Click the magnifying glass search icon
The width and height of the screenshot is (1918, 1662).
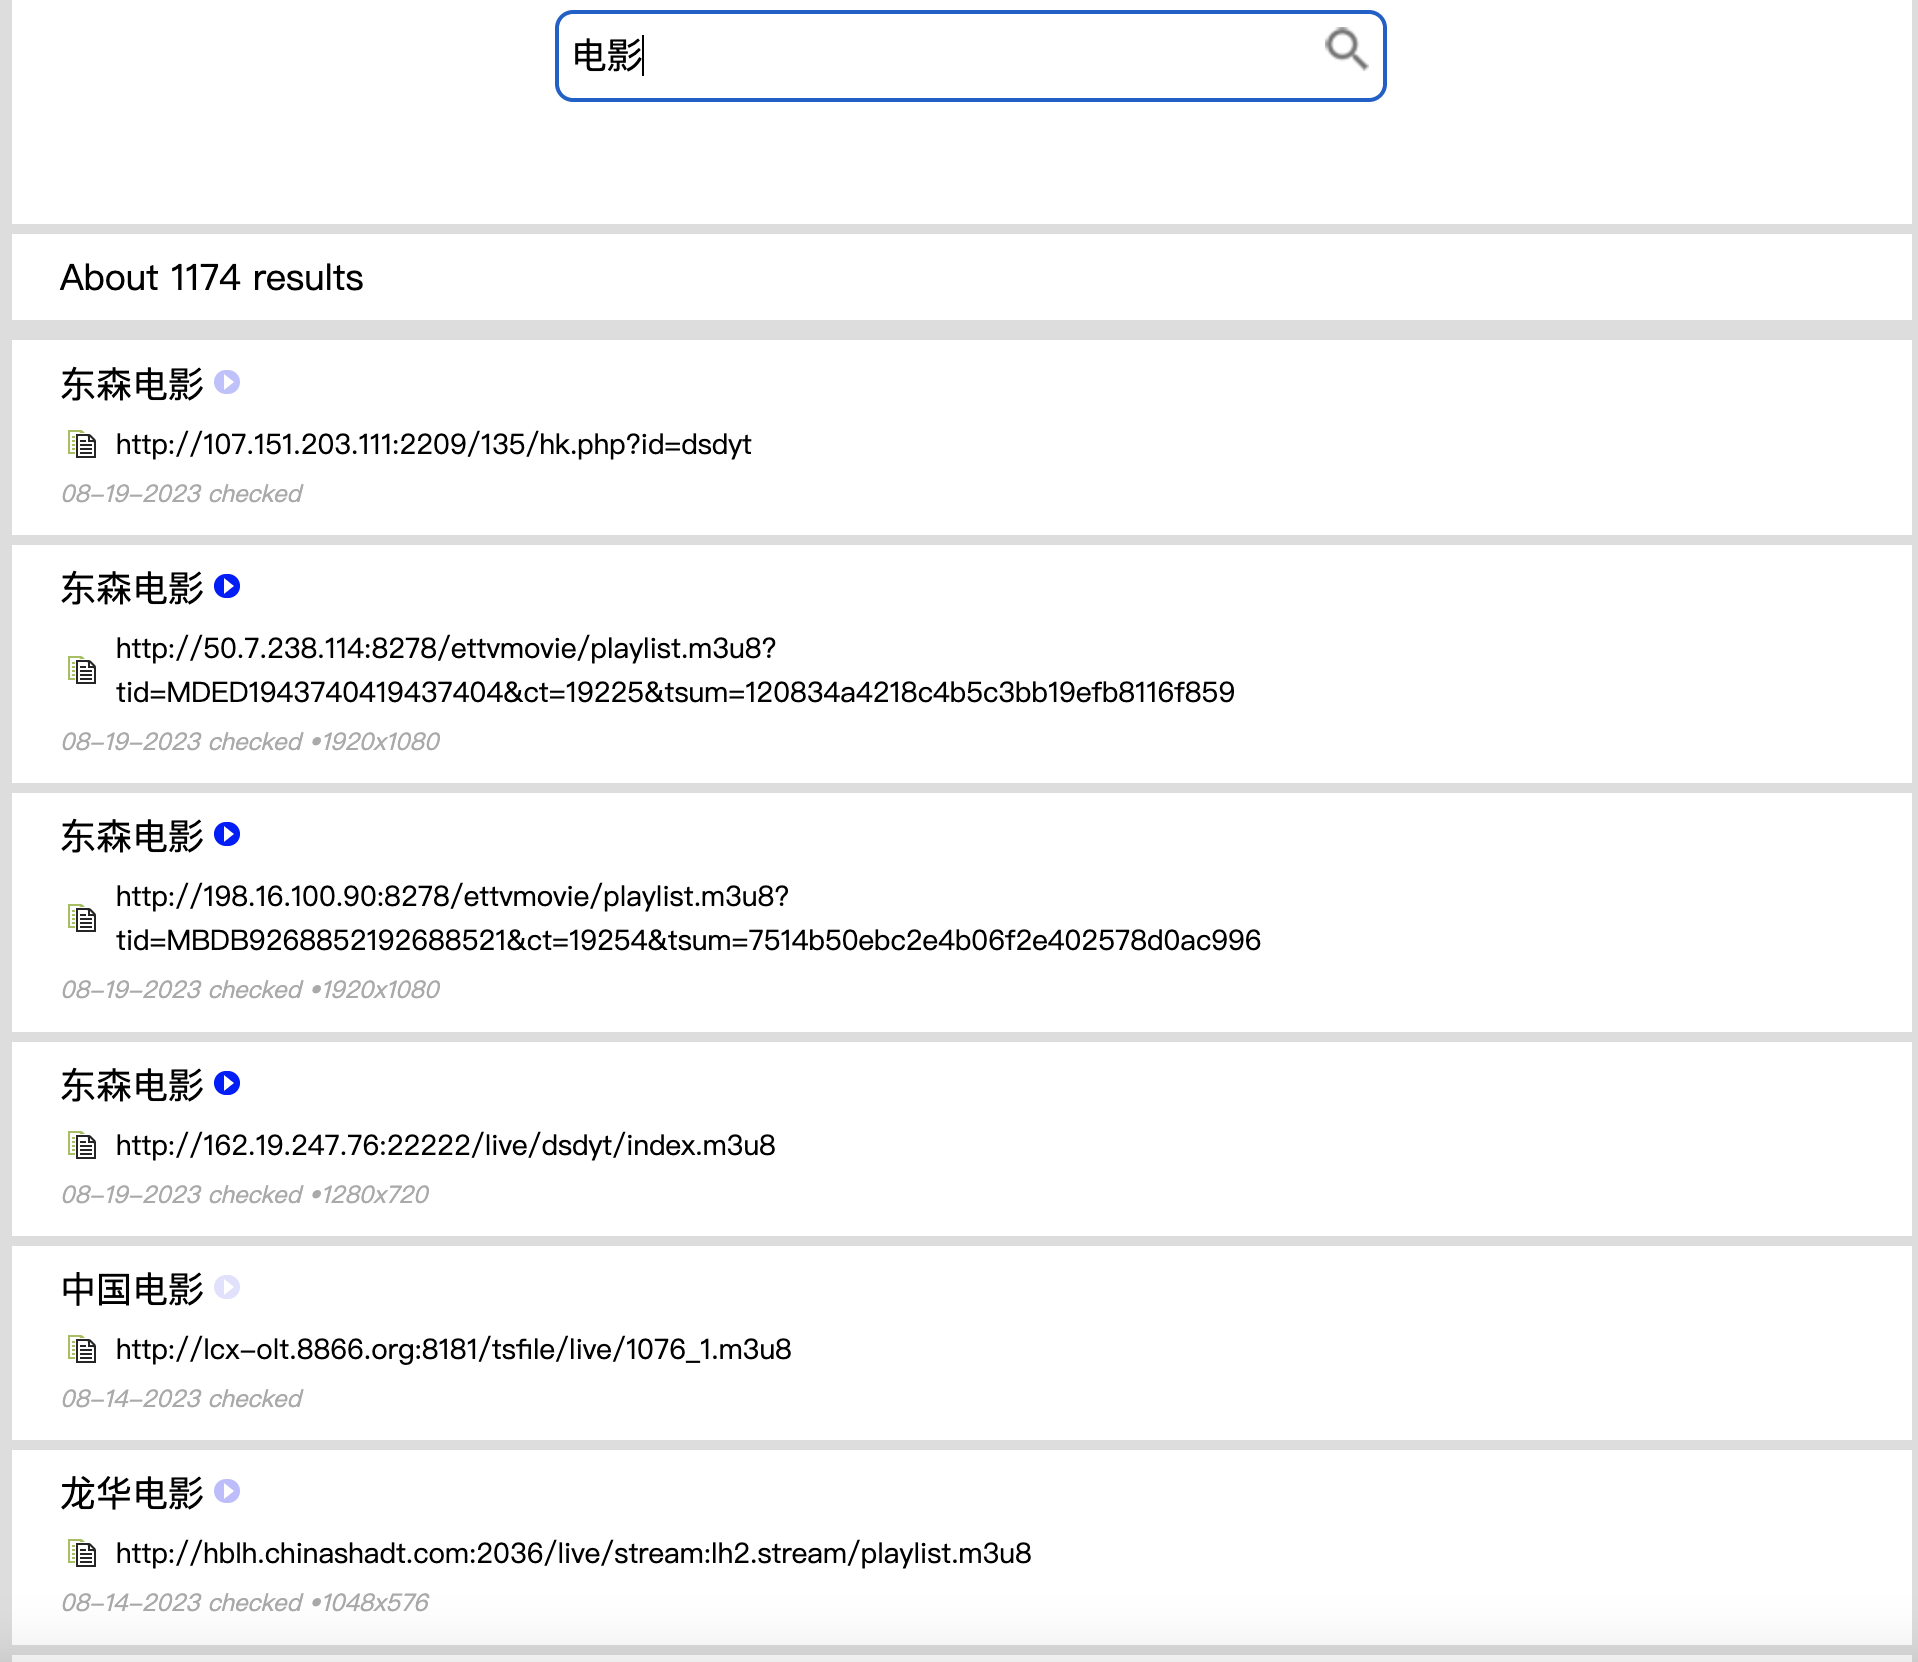pos(1345,49)
